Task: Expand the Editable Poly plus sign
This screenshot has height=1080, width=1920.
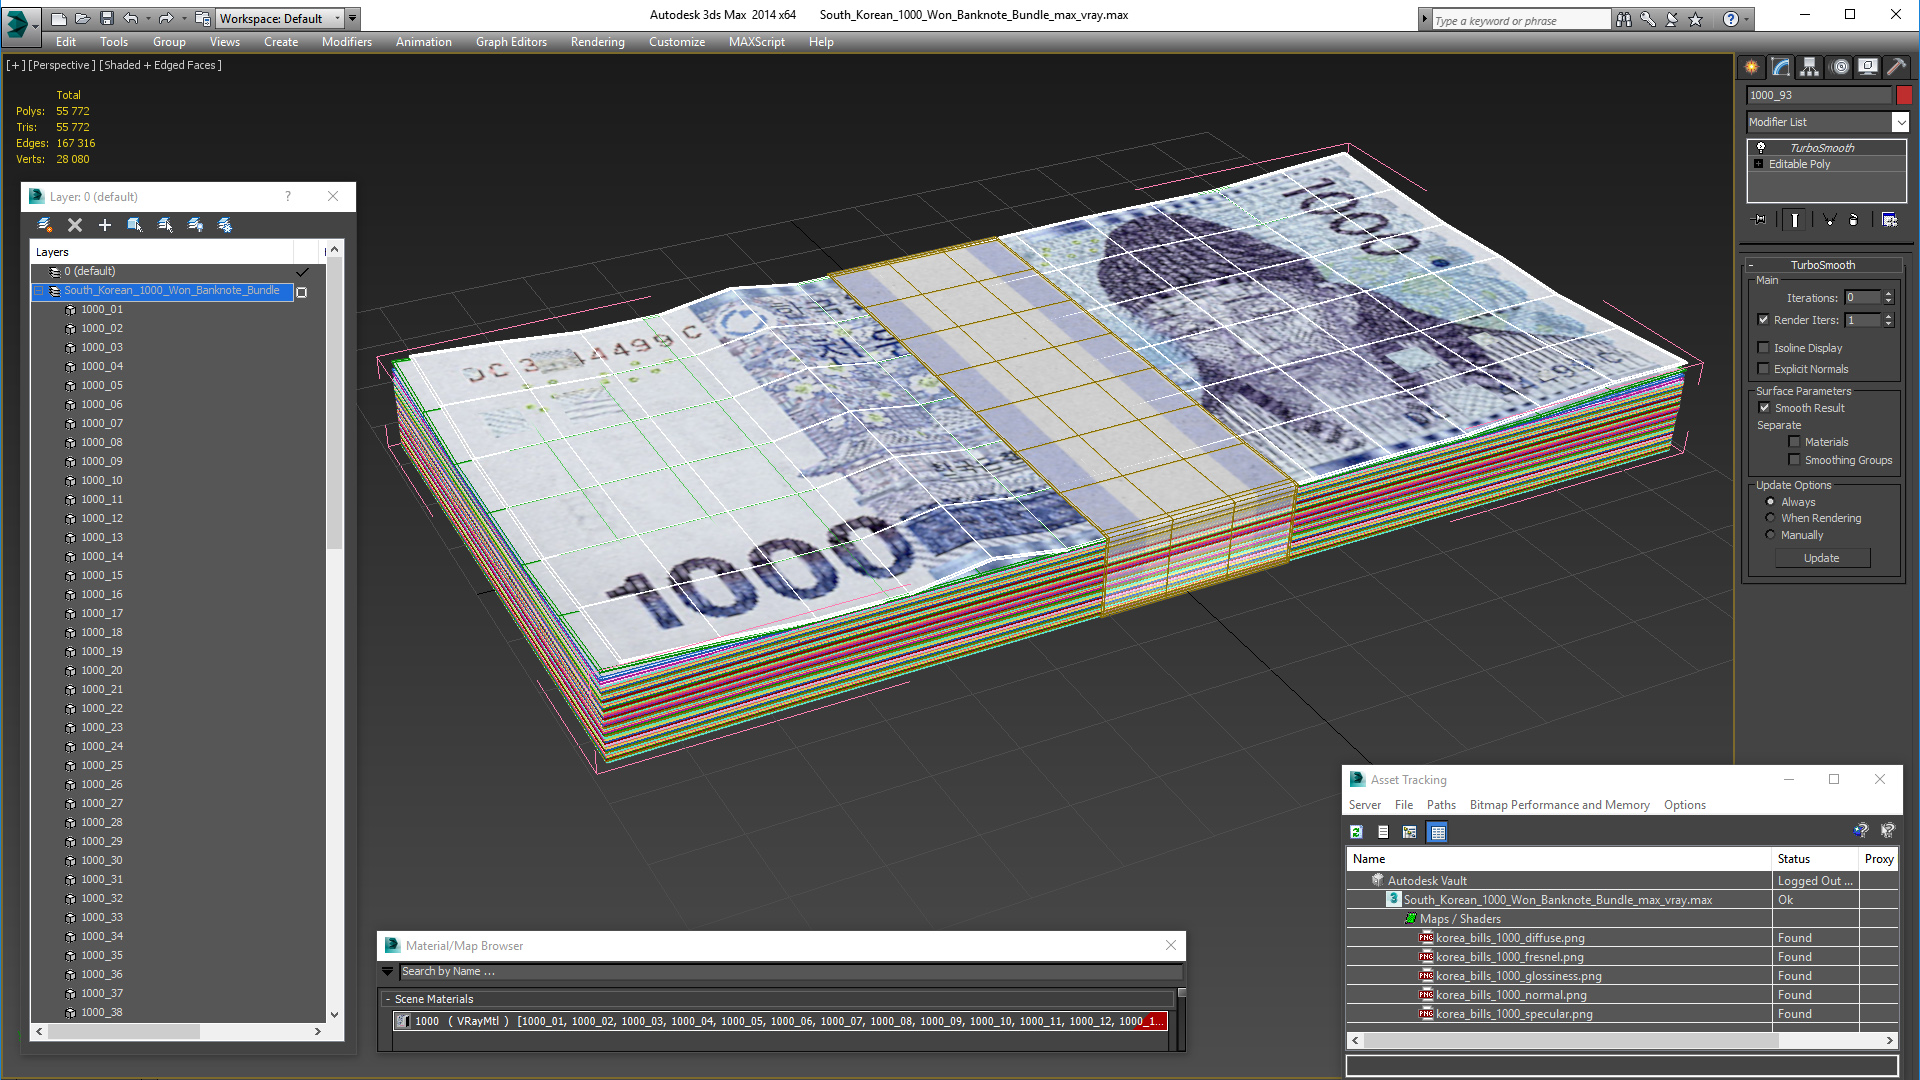Action: click(x=1759, y=164)
